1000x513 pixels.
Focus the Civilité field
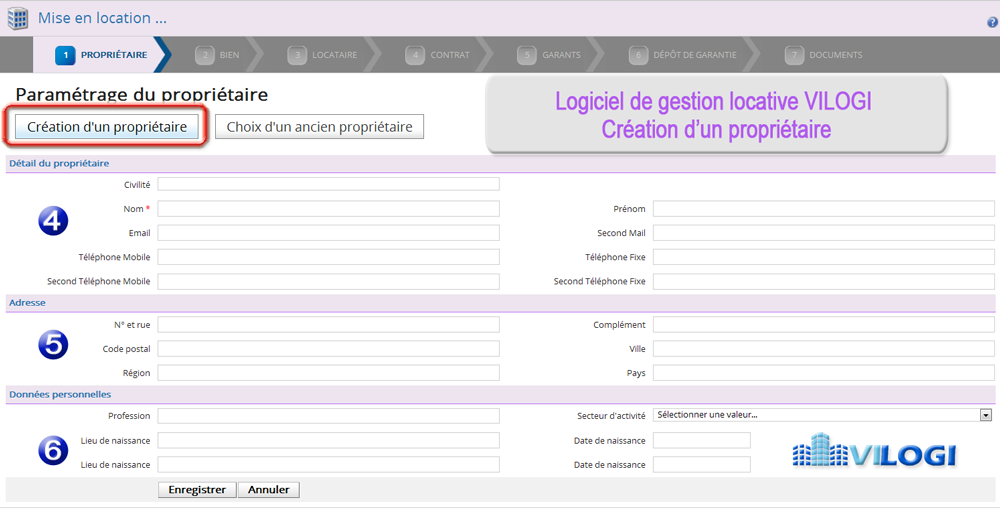pos(328,184)
